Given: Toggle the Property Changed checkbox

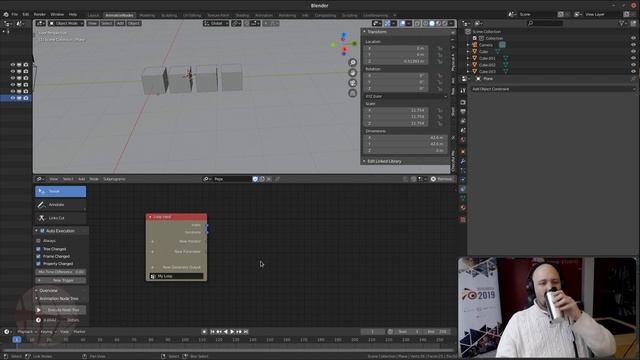Looking at the screenshot, I should point(38,264).
